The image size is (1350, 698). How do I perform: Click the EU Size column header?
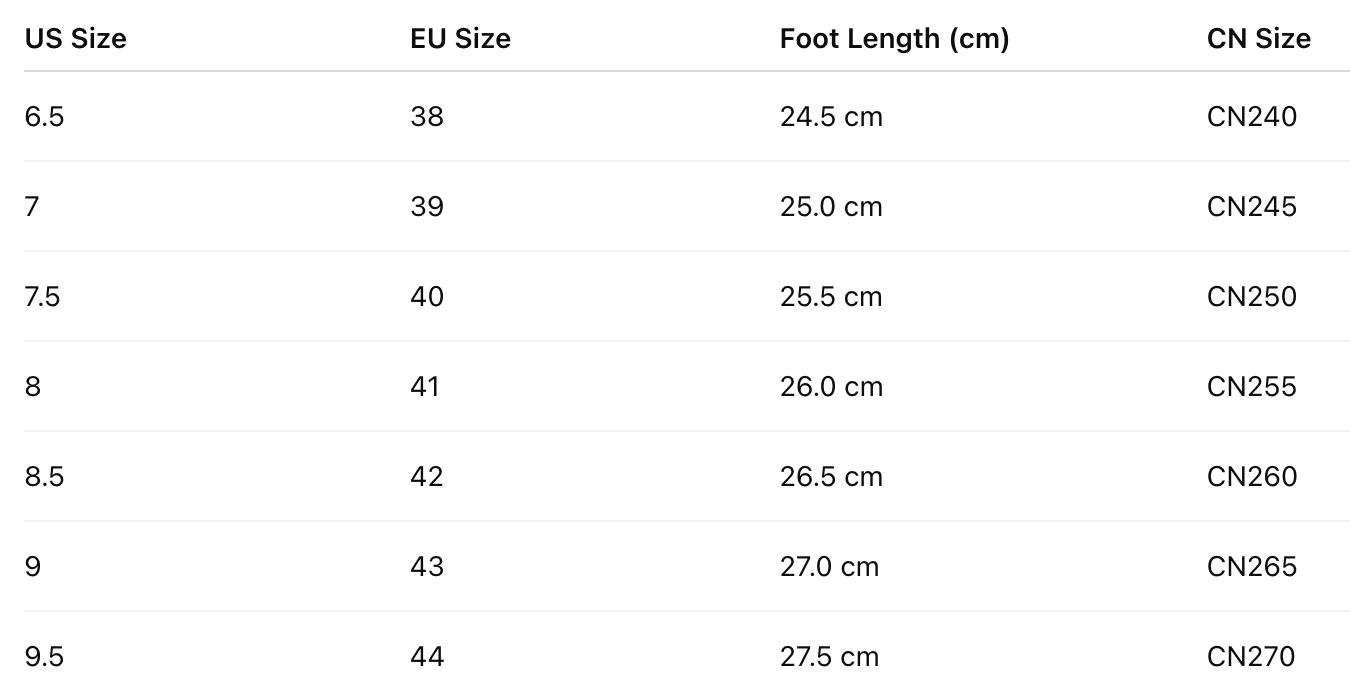[x=460, y=39]
